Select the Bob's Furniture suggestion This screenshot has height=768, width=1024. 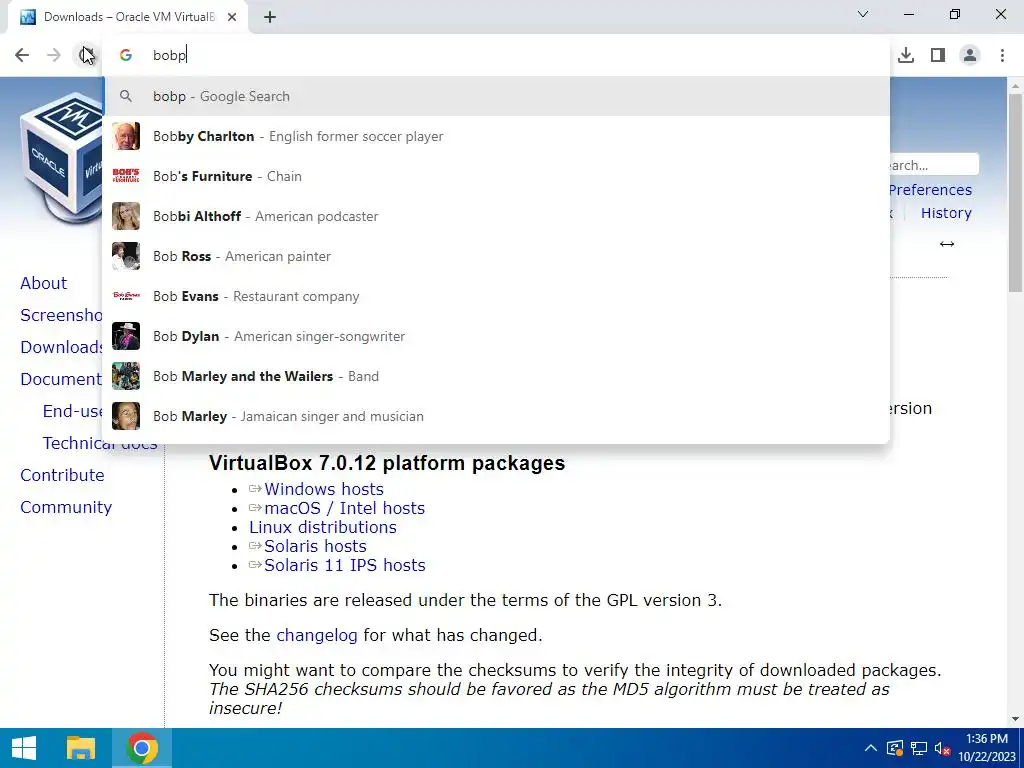[x=496, y=176]
